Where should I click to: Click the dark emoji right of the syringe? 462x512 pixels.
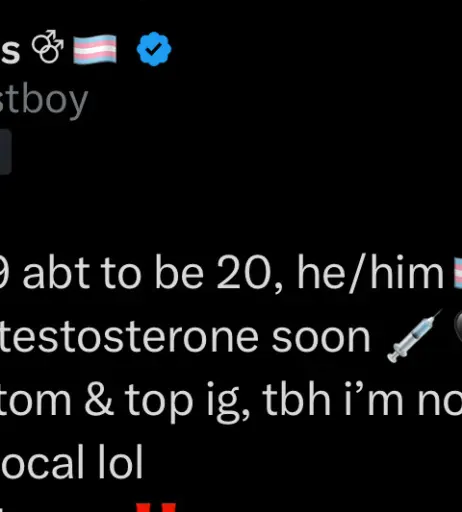tap(458, 328)
